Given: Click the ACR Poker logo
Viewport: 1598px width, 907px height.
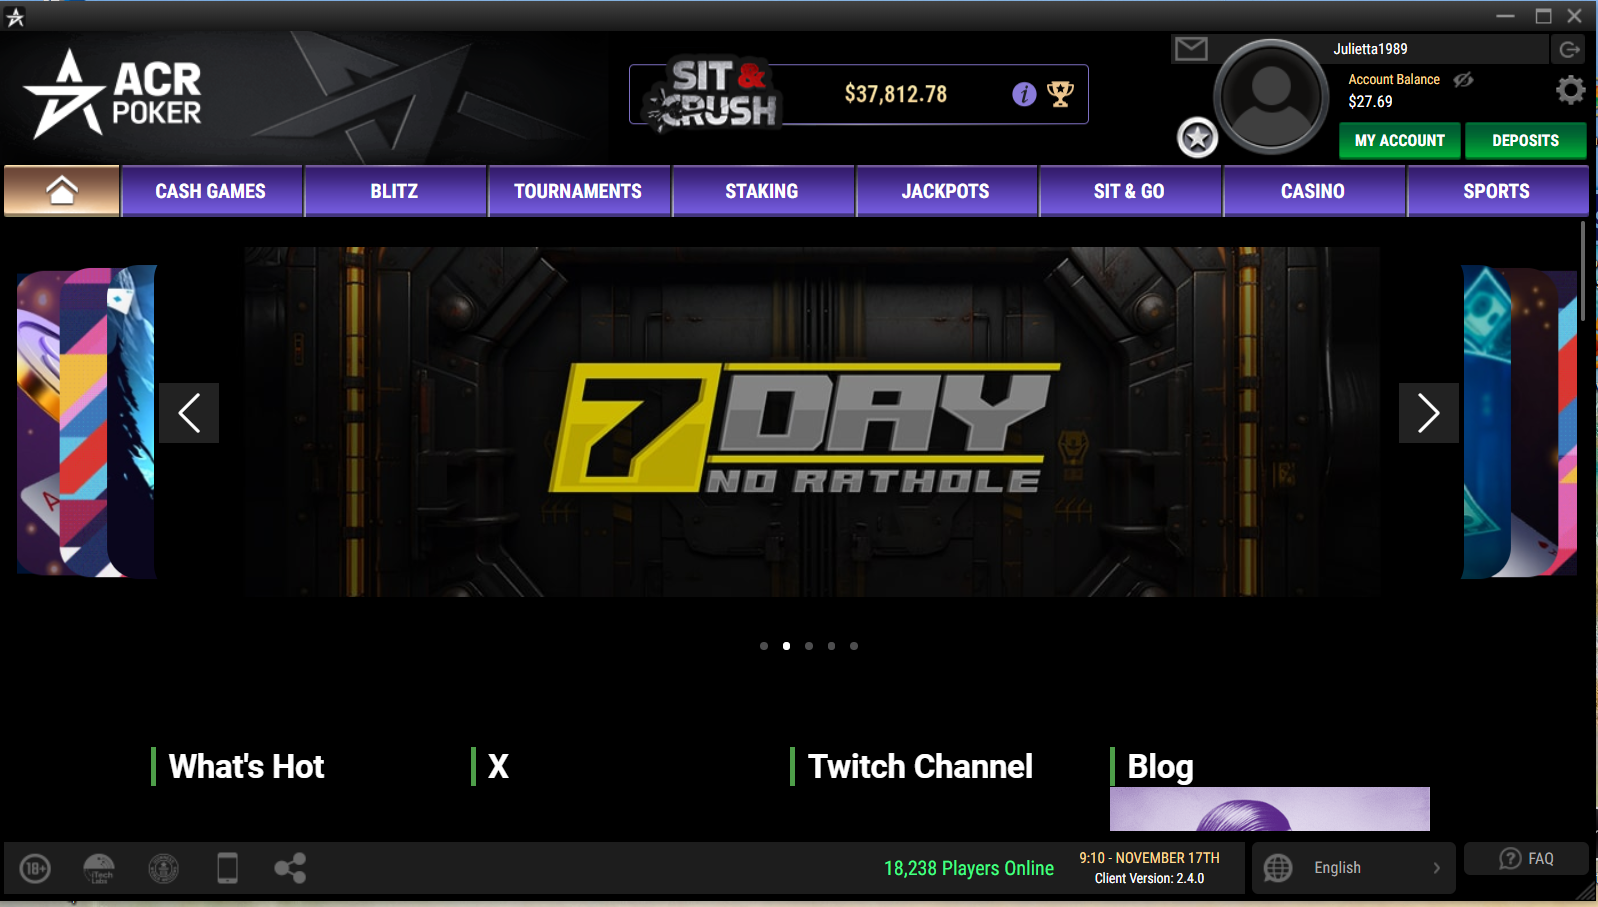Looking at the screenshot, I should pos(112,94).
